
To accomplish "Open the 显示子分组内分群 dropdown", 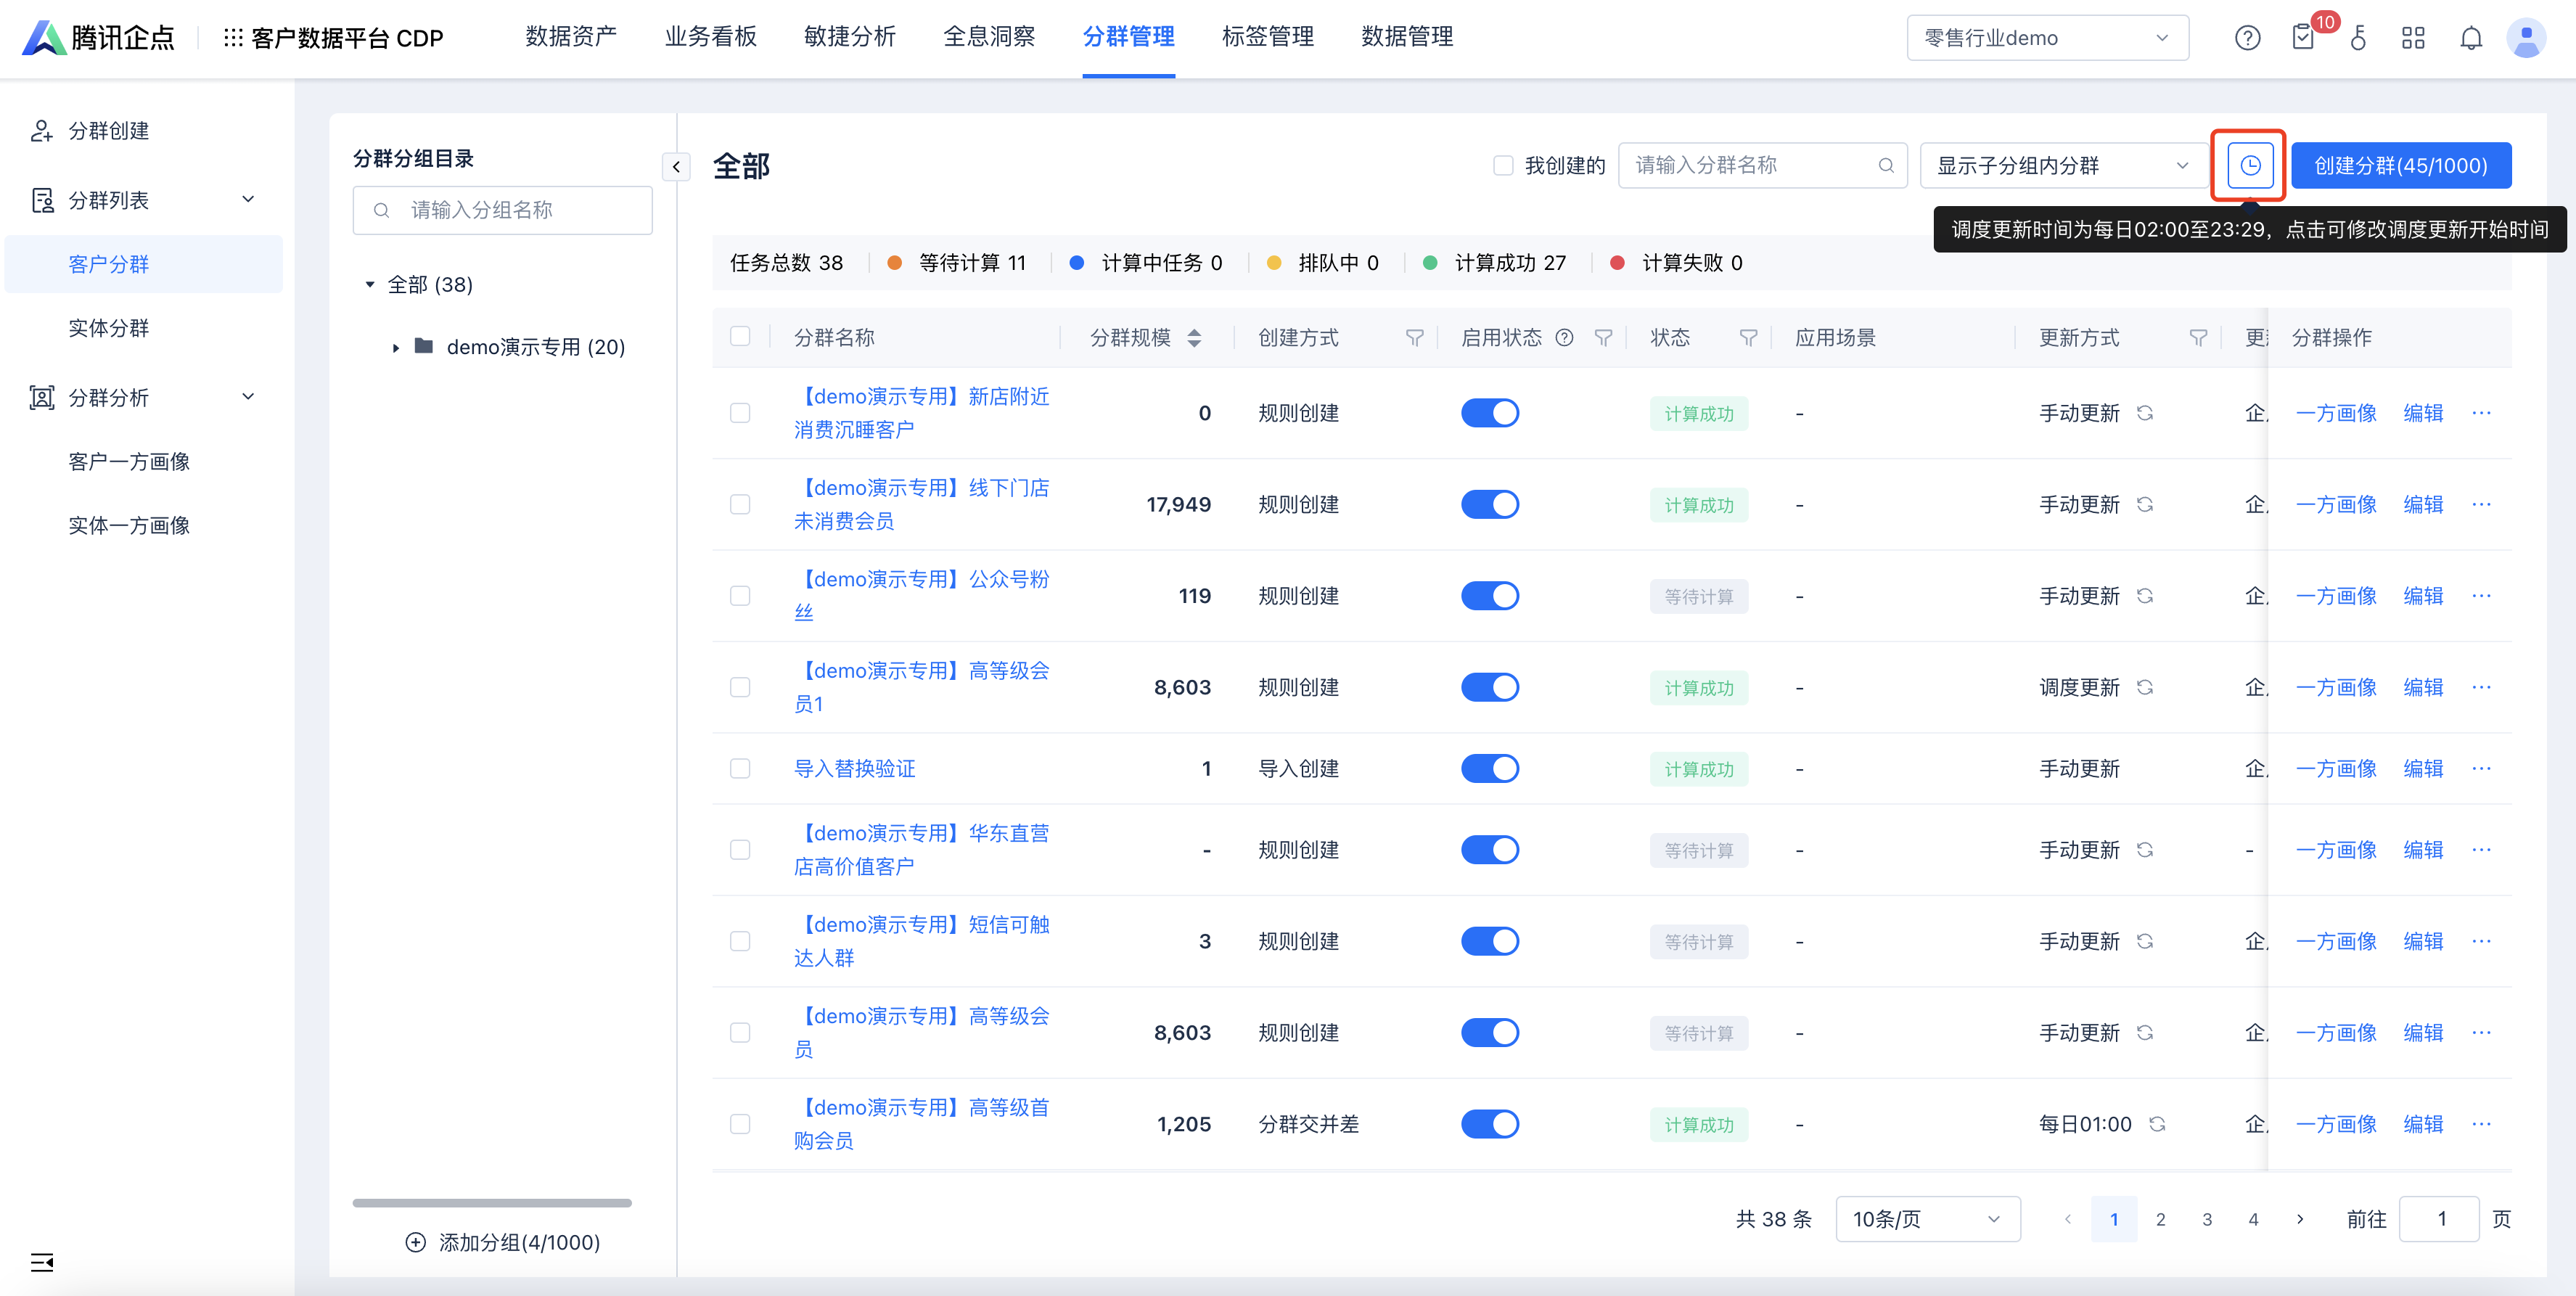I will click(2063, 165).
